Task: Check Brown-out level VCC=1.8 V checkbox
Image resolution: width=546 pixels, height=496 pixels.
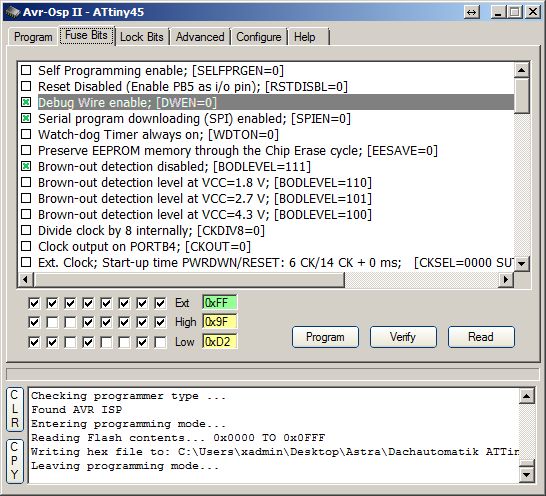Action: point(26,182)
